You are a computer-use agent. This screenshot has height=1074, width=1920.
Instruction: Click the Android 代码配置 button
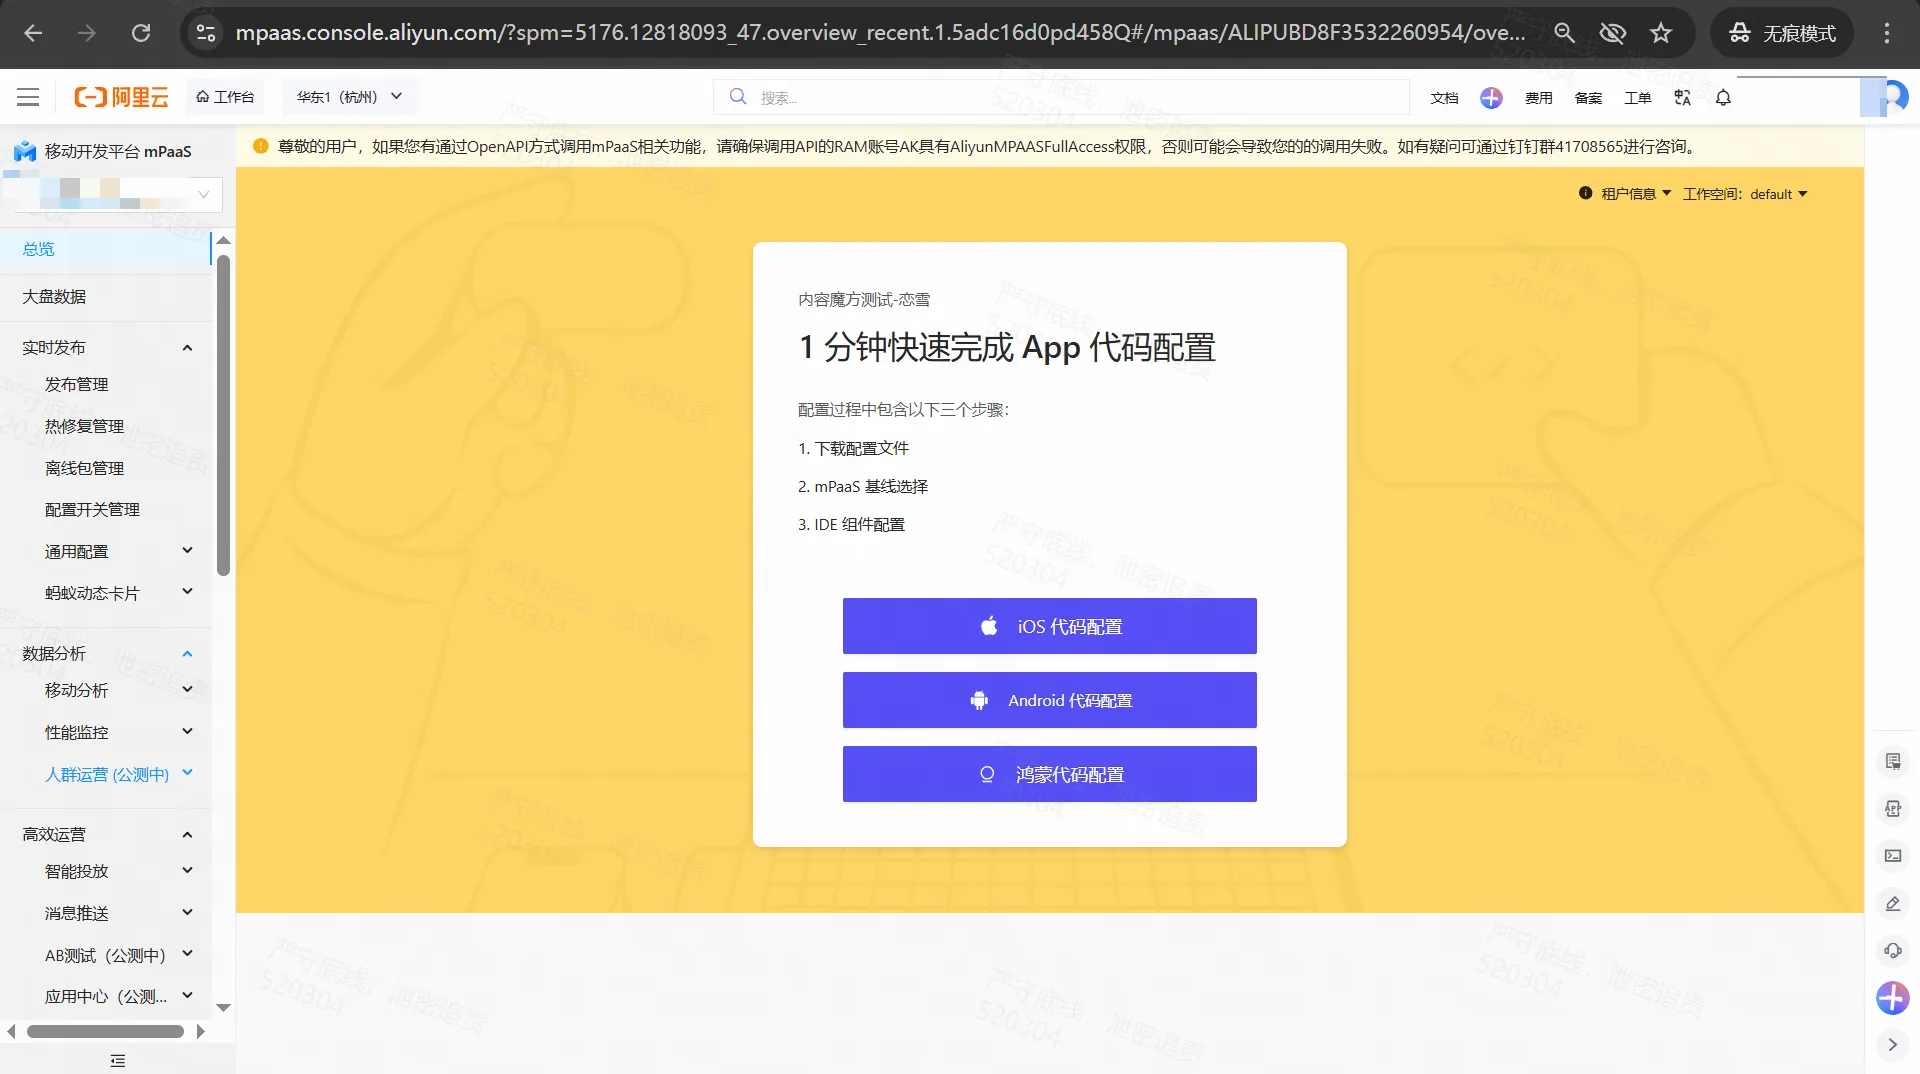[x=1049, y=700]
